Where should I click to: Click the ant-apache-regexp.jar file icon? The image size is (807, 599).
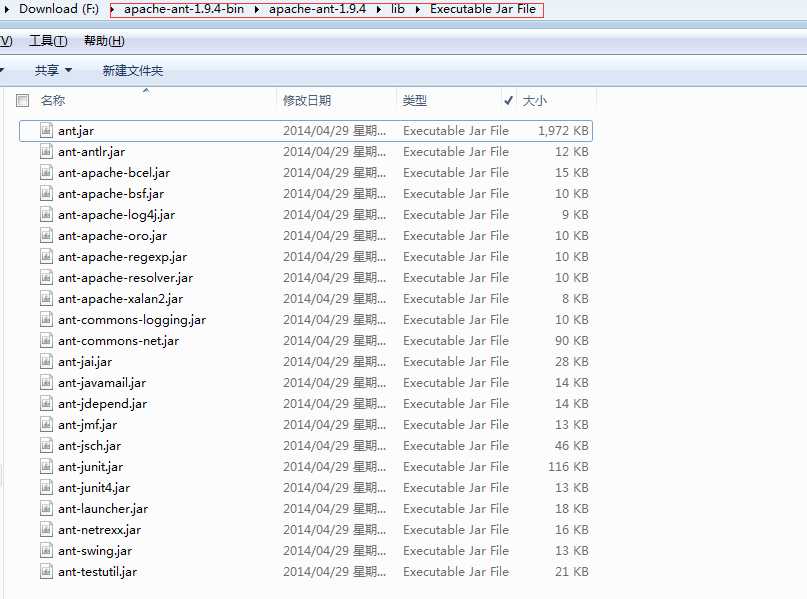(46, 256)
